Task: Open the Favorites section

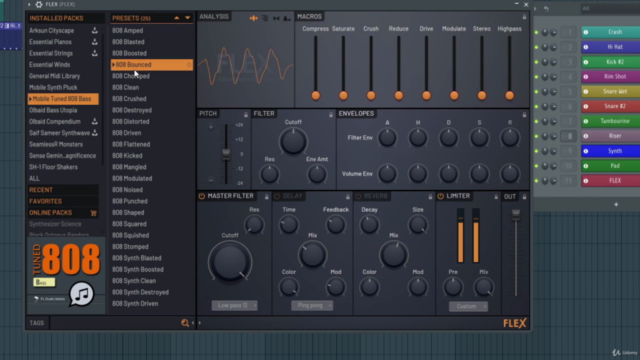Action: [x=63, y=201]
